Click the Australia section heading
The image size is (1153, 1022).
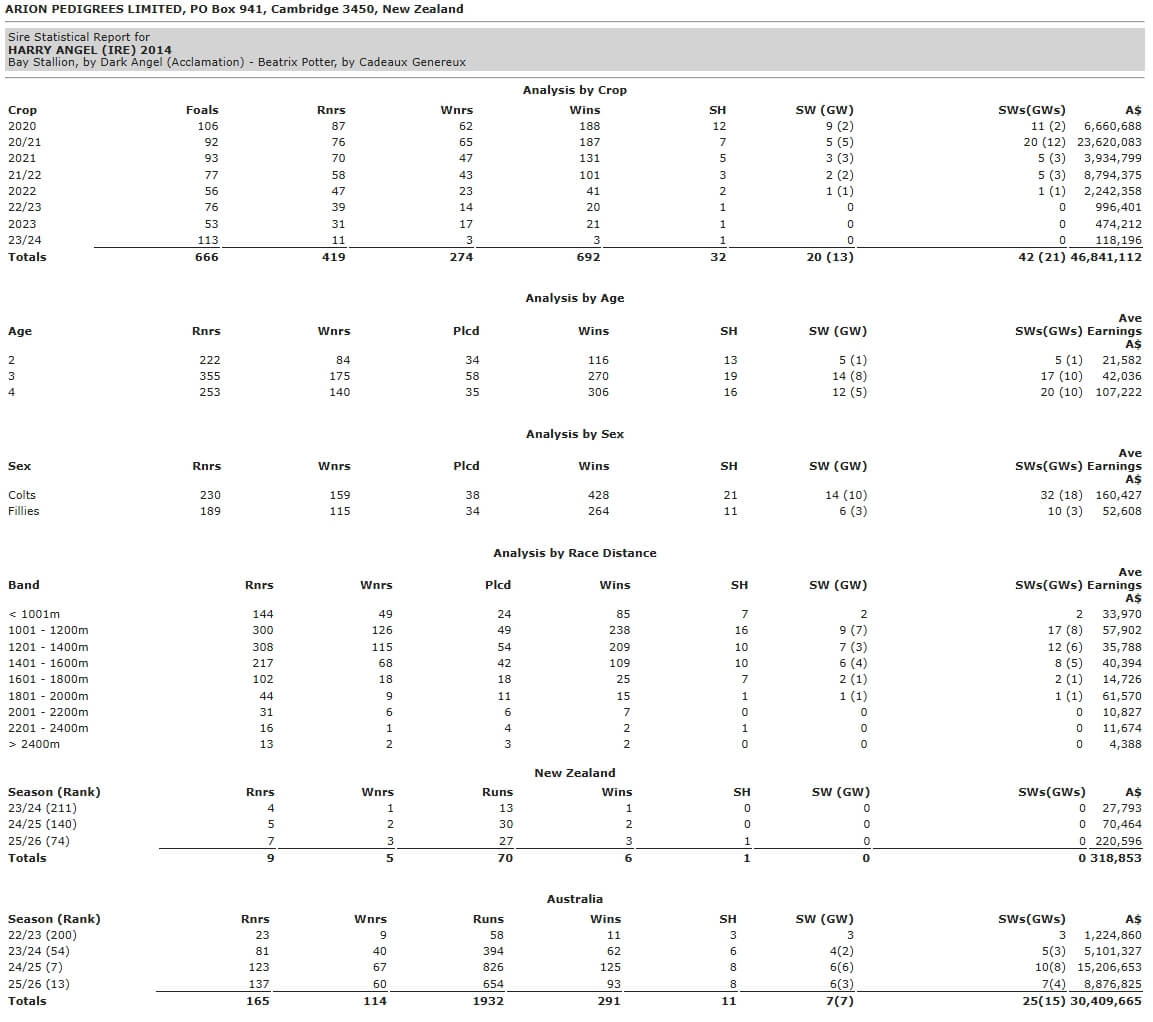click(574, 899)
